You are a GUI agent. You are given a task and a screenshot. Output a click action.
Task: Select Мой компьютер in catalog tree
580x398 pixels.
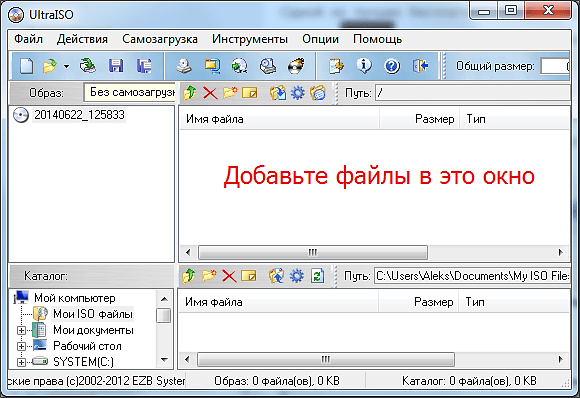[75, 298]
